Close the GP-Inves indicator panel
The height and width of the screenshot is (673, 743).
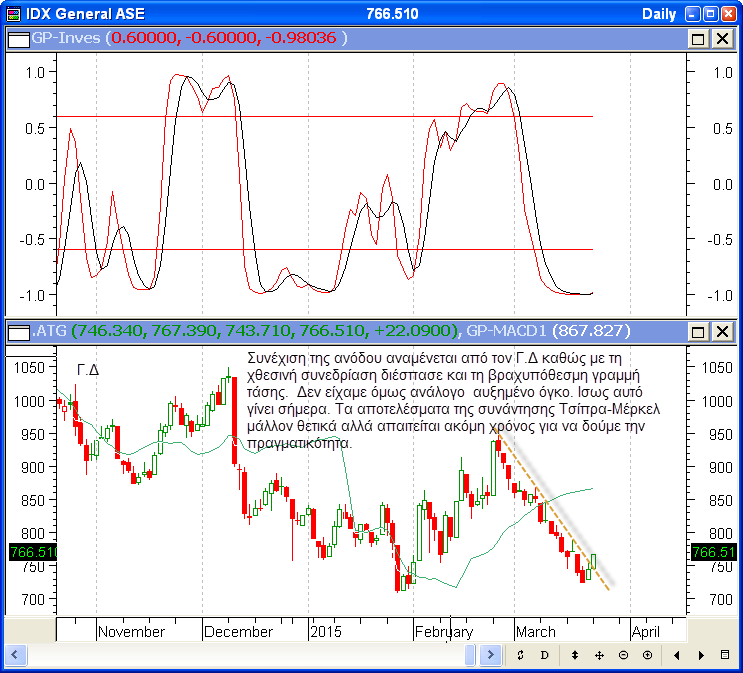tap(723, 38)
